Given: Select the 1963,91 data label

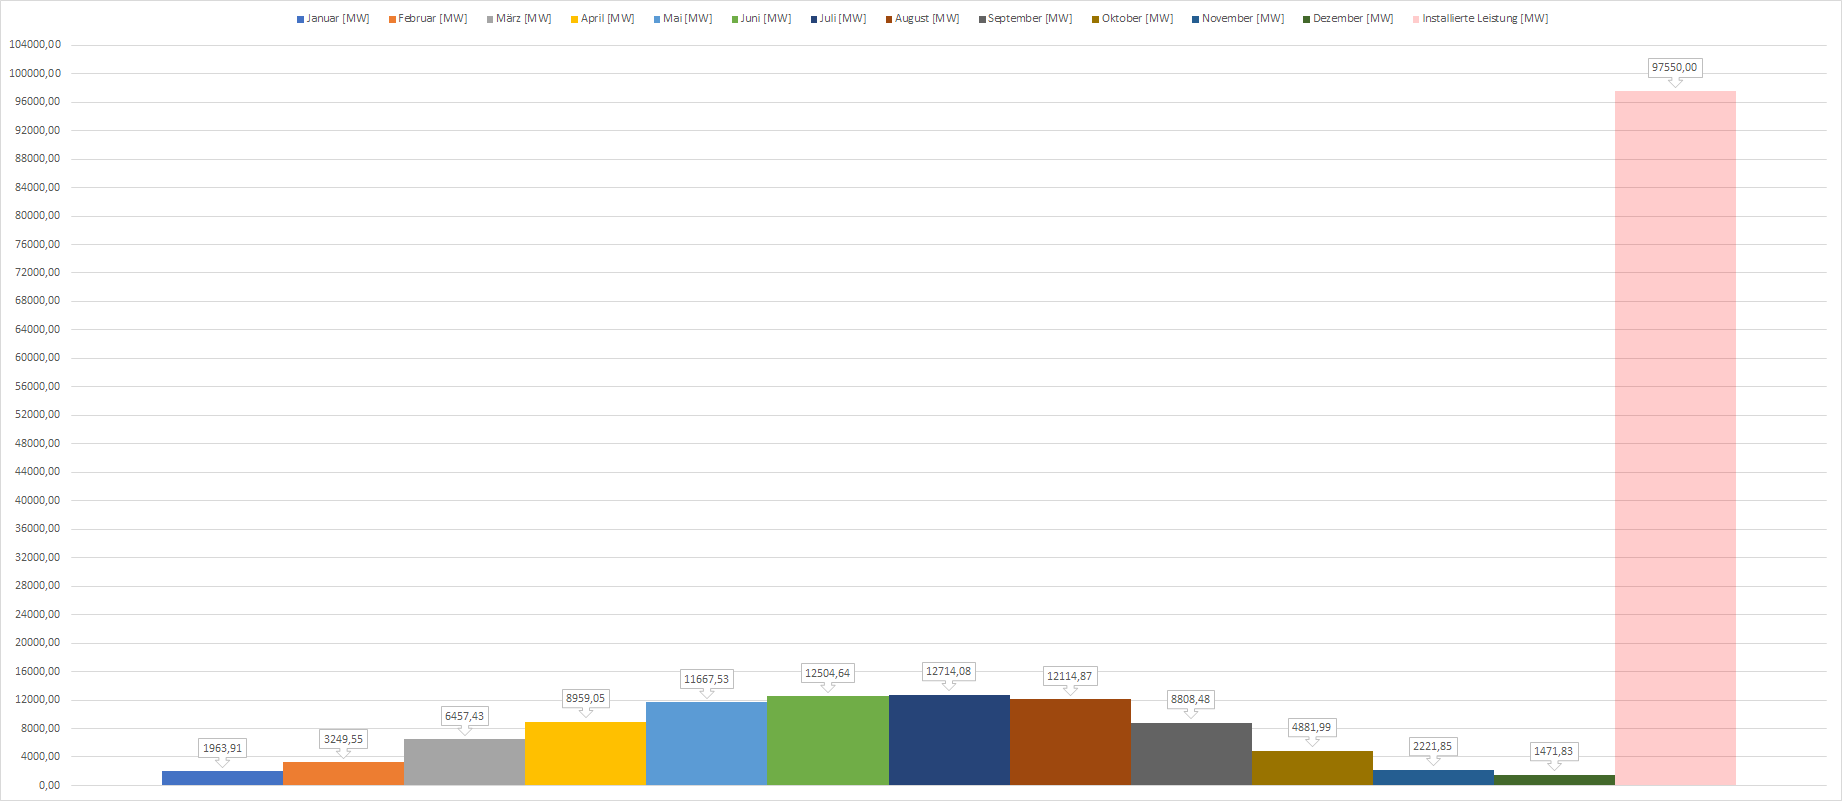Looking at the screenshot, I should coord(222,748).
